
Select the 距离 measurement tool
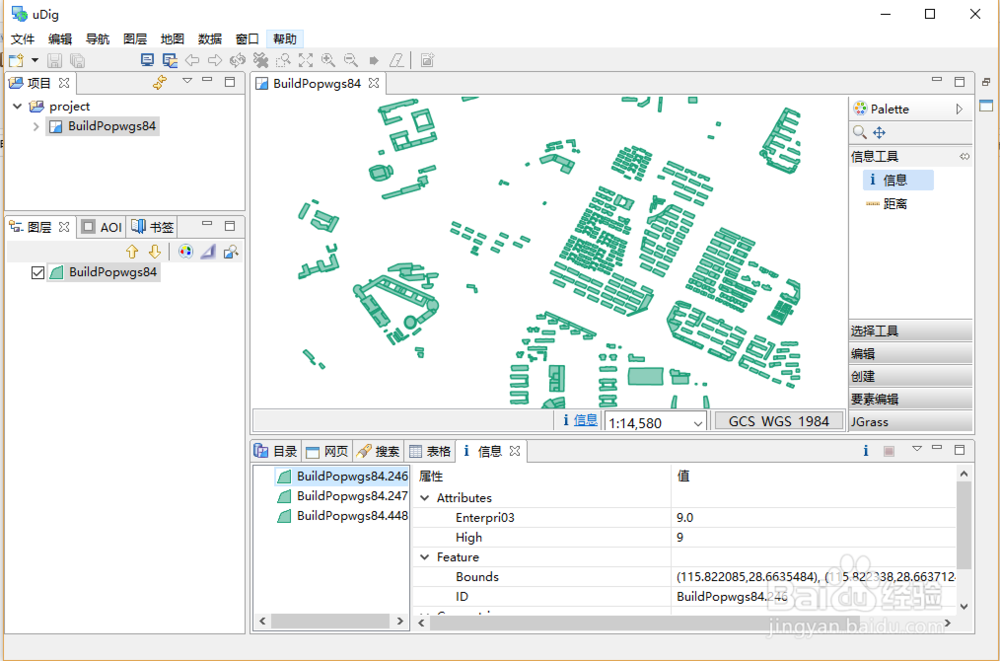tap(886, 204)
